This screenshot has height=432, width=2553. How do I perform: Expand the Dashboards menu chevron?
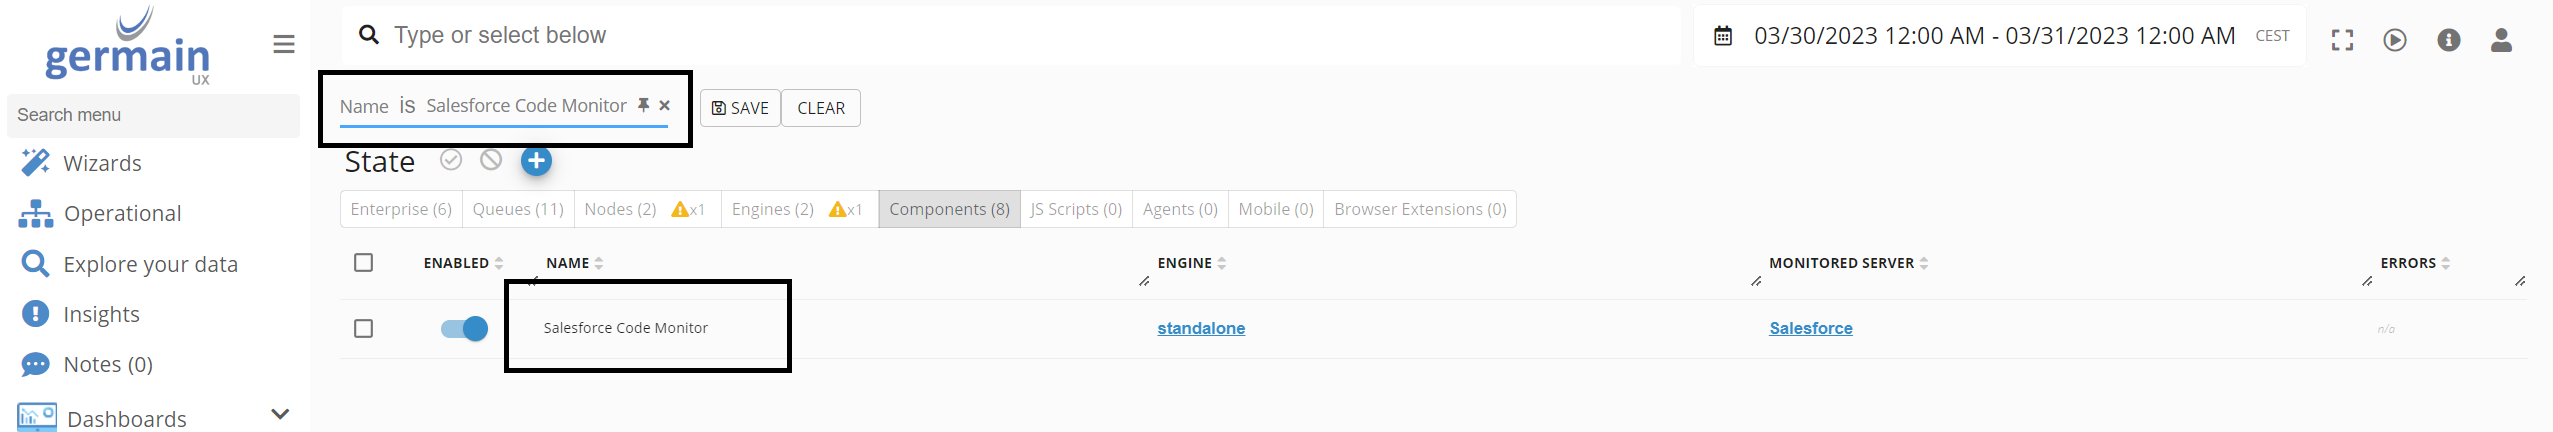coord(280,414)
